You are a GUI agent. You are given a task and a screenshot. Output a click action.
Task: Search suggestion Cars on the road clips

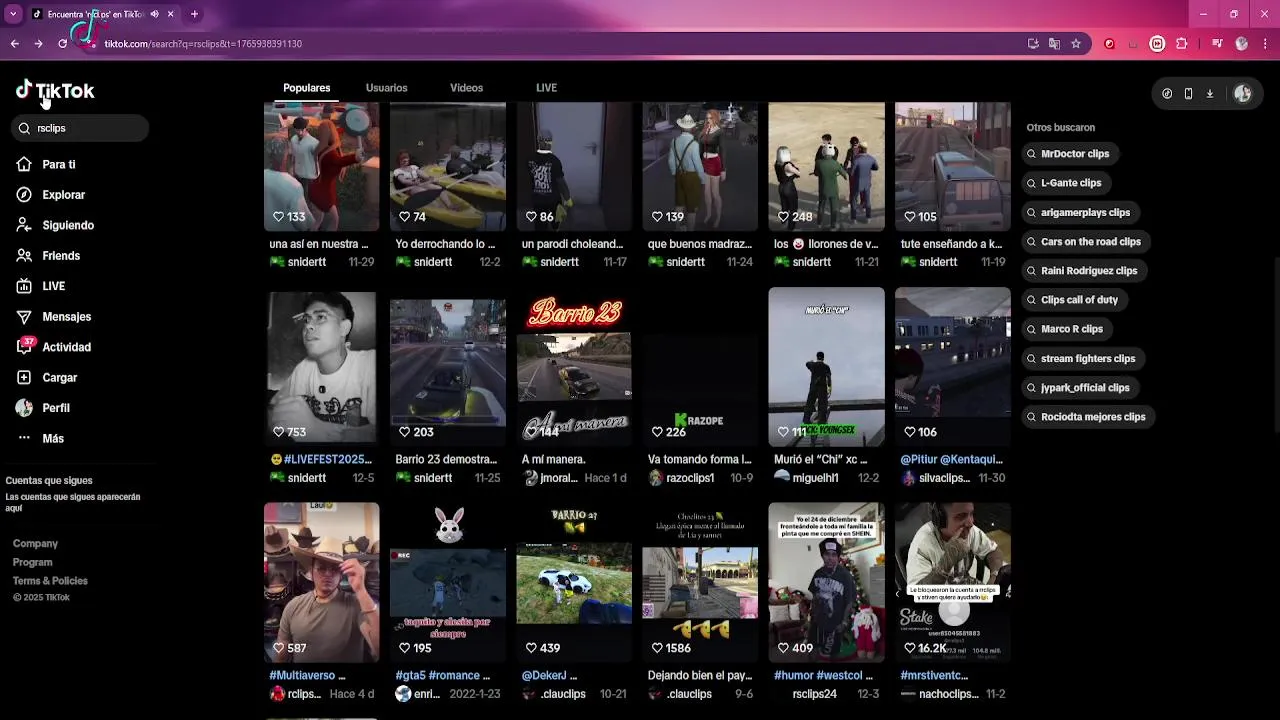[1084, 241]
